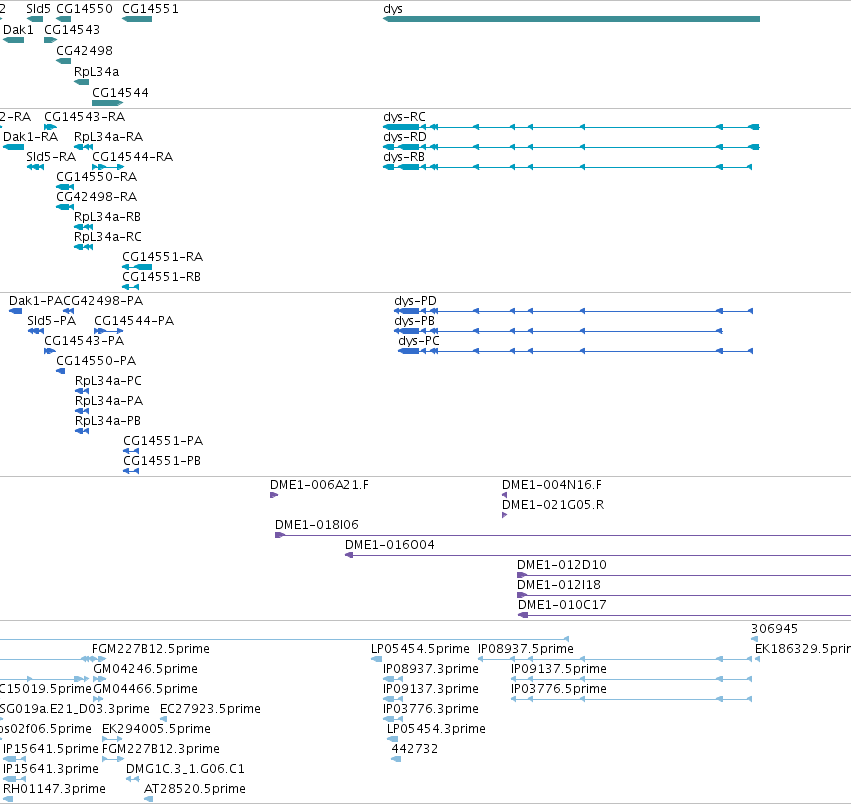Select dys-RB transcript

click(x=567, y=167)
